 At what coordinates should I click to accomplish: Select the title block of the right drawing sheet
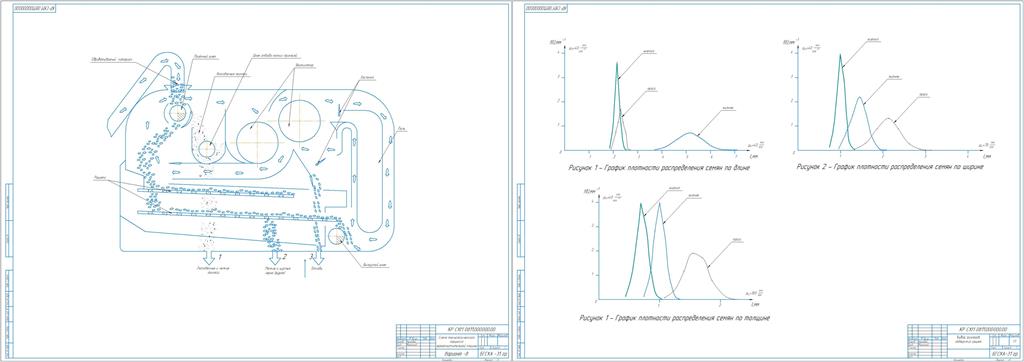coord(963,340)
